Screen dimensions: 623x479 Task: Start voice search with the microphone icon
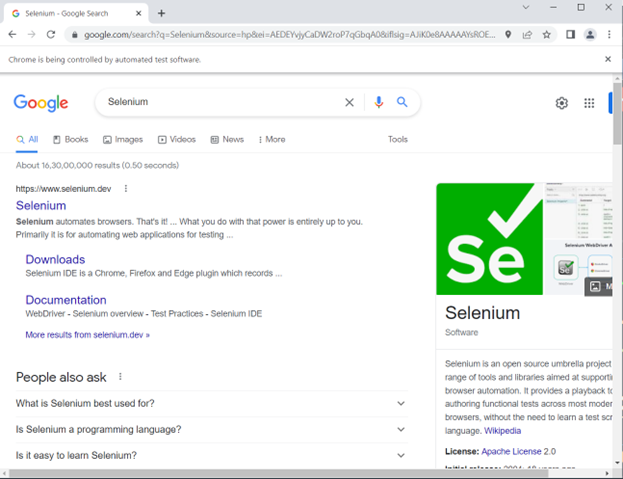coord(379,102)
